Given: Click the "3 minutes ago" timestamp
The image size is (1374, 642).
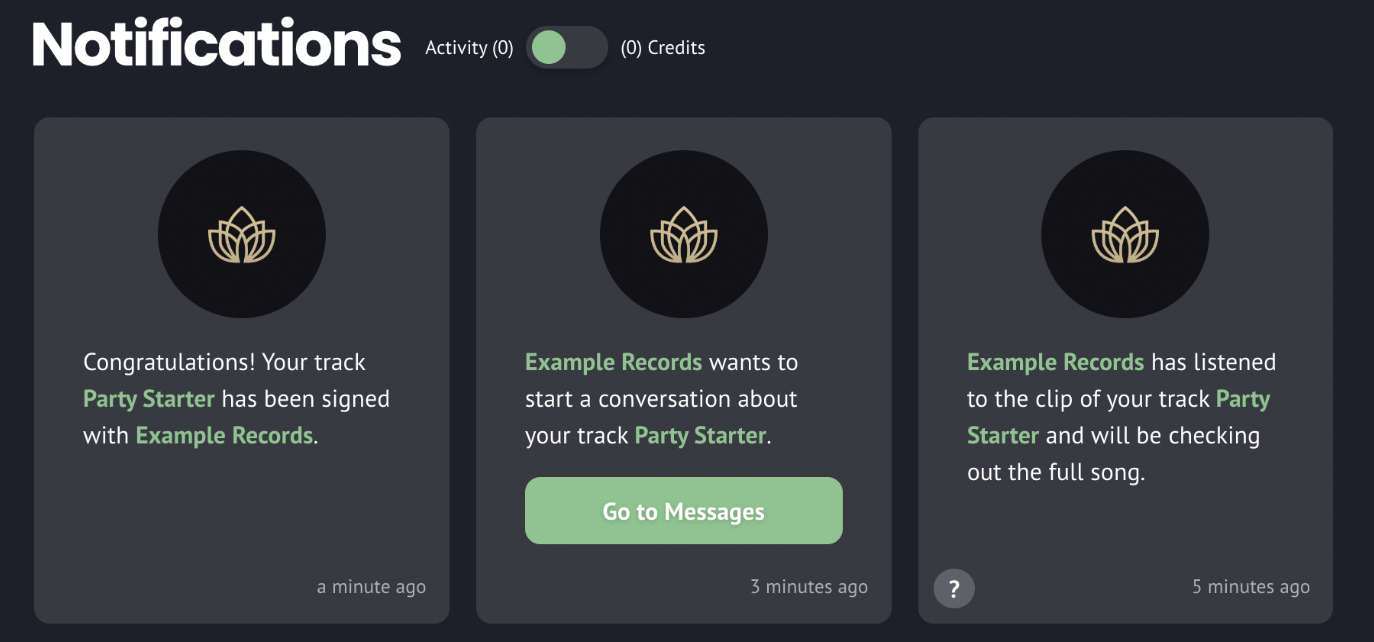Looking at the screenshot, I should pyautogui.click(x=809, y=587).
